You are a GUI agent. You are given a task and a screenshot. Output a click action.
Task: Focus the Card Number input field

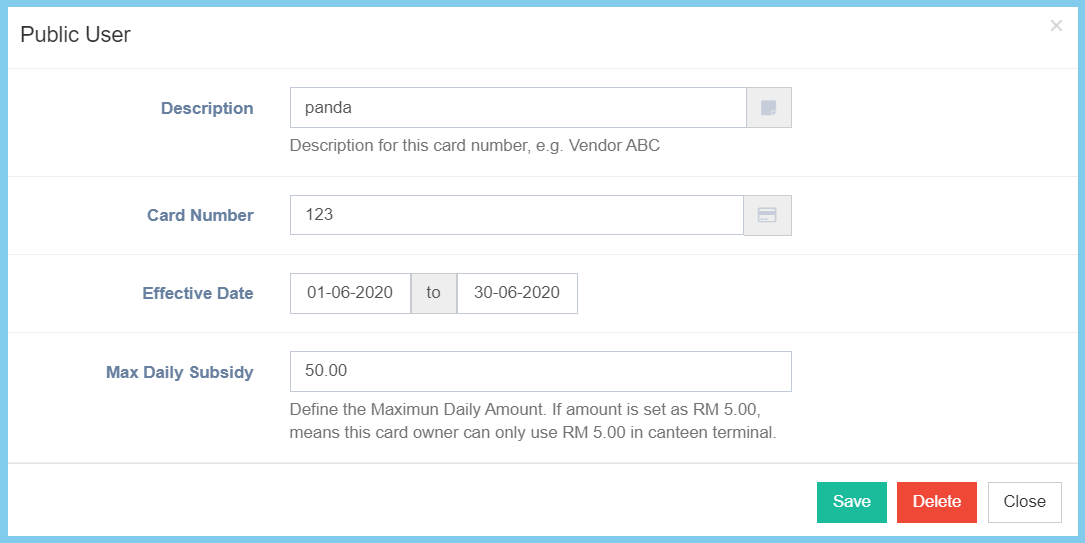pos(516,215)
